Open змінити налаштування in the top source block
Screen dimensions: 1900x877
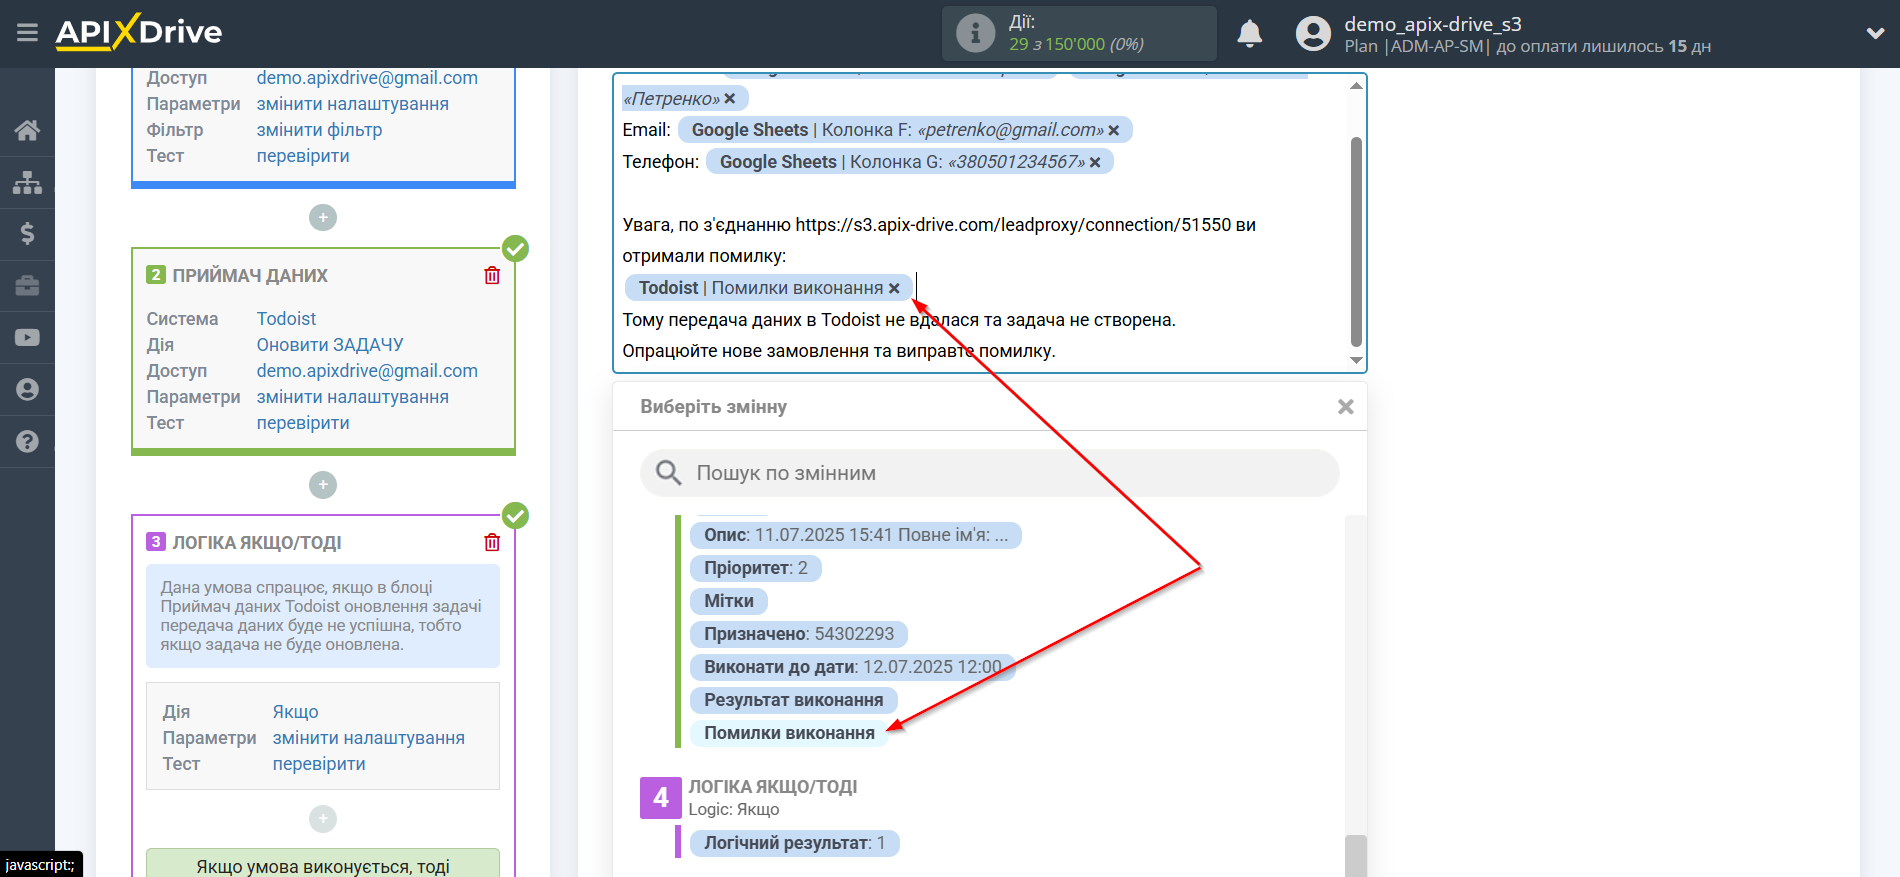[353, 104]
